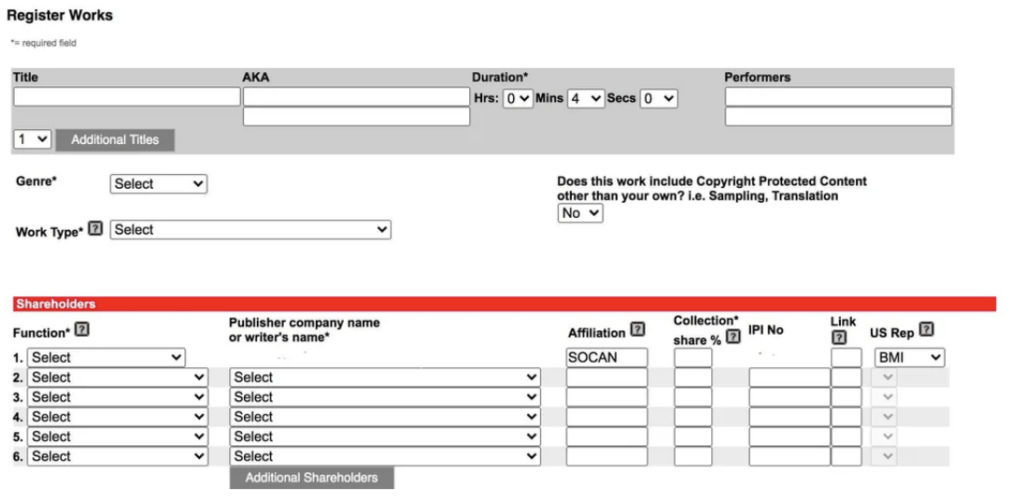The width and height of the screenshot is (1024, 503).
Task: Expand the Work Type select list
Action: click(x=251, y=230)
